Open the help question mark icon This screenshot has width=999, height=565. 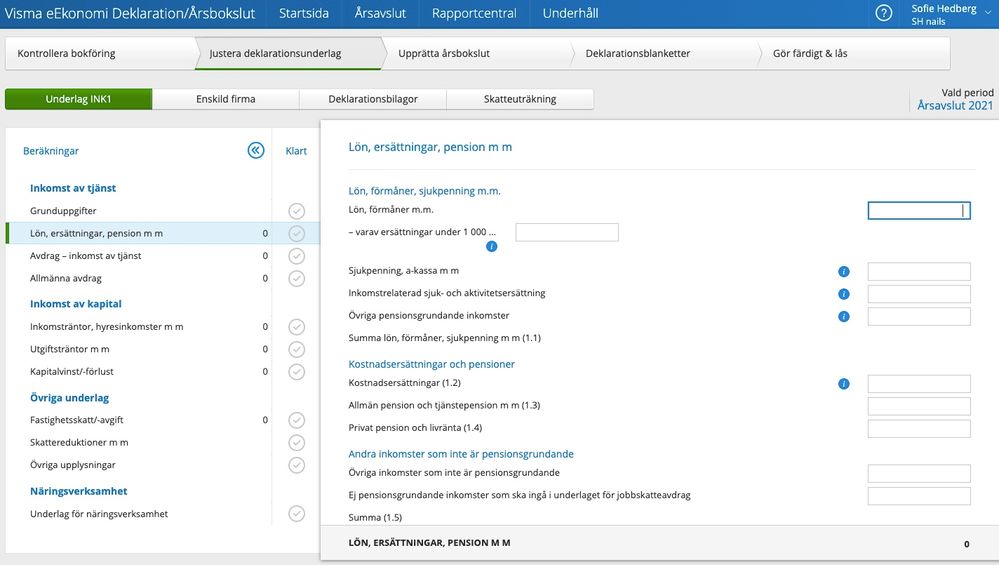pyautogui.click(x=883, y=13)
